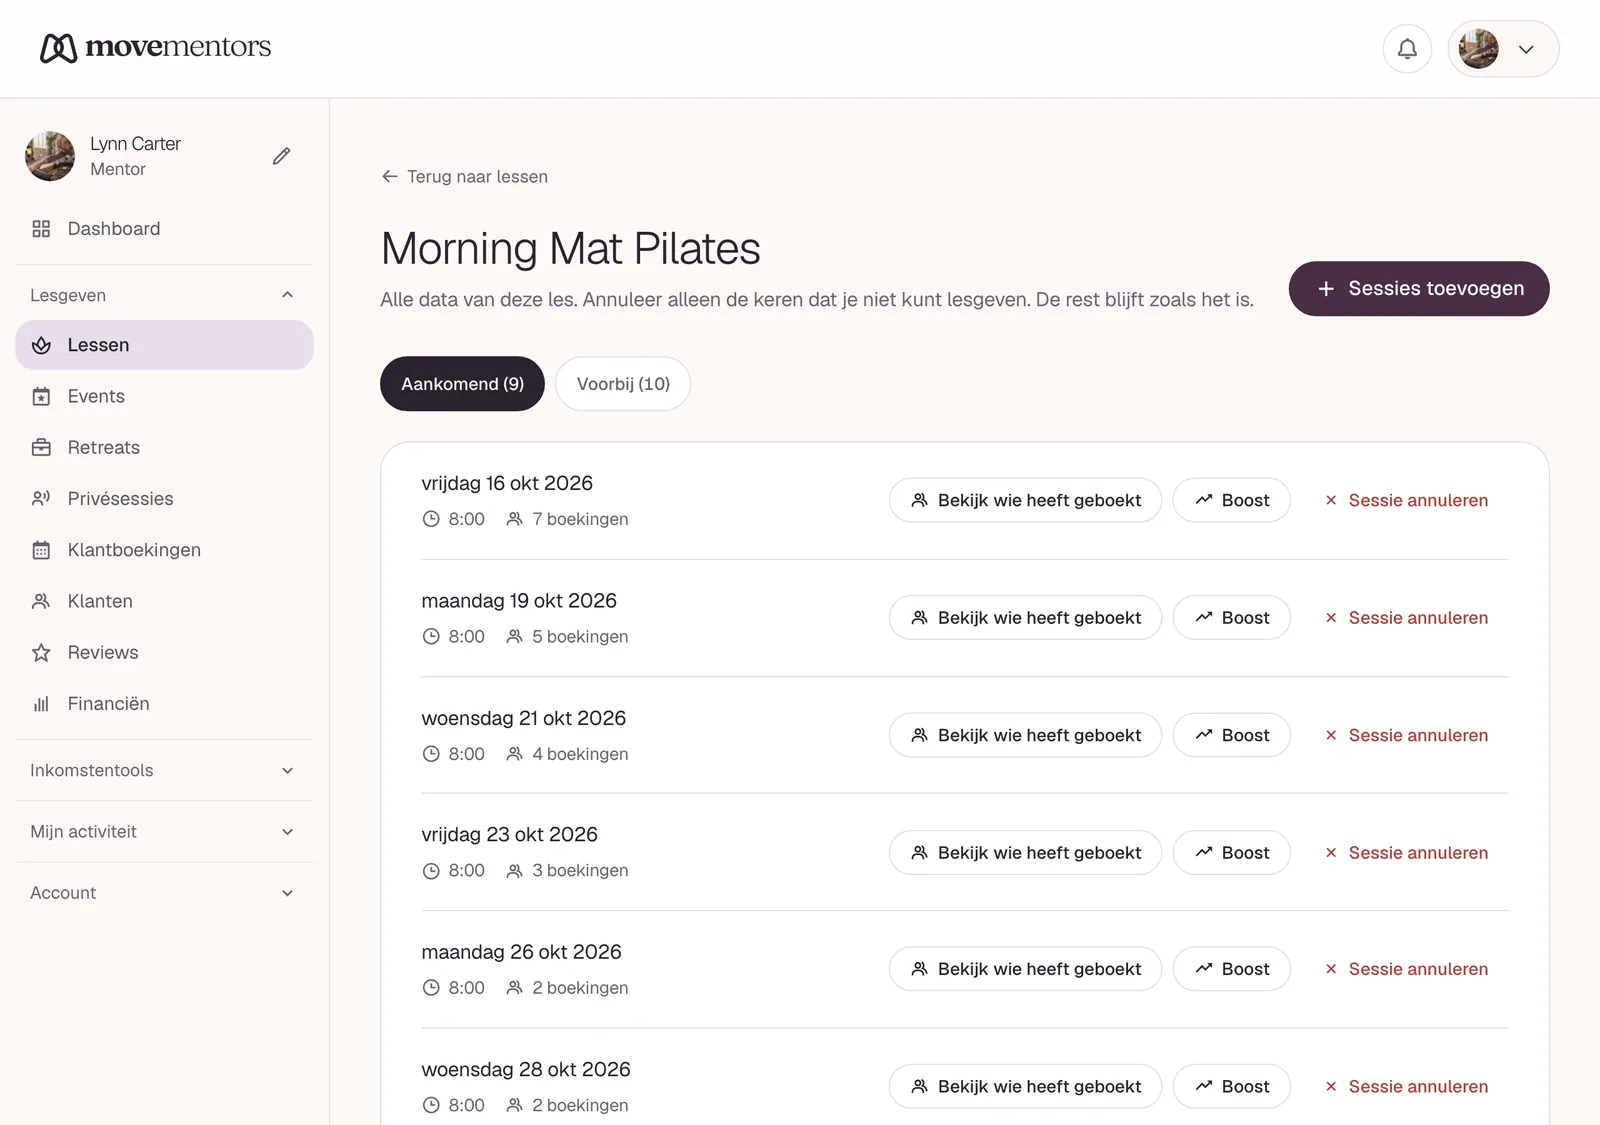Click the 'Morning Mat Pilates' heading
The height and width of the screenshot is (1125, 1600).
570,249
